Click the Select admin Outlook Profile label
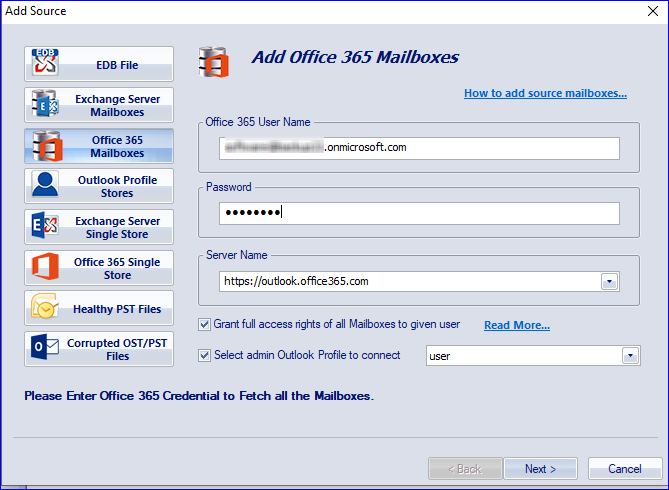The width and height of the screenshot is (669, 490). [307, 355]
